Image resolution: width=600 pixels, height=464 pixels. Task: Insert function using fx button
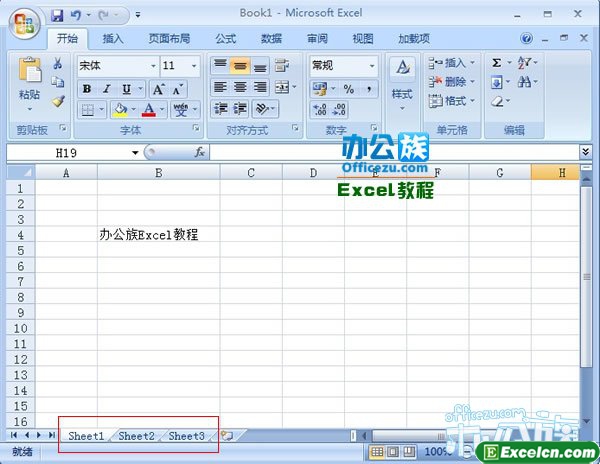tap(199, 152)
